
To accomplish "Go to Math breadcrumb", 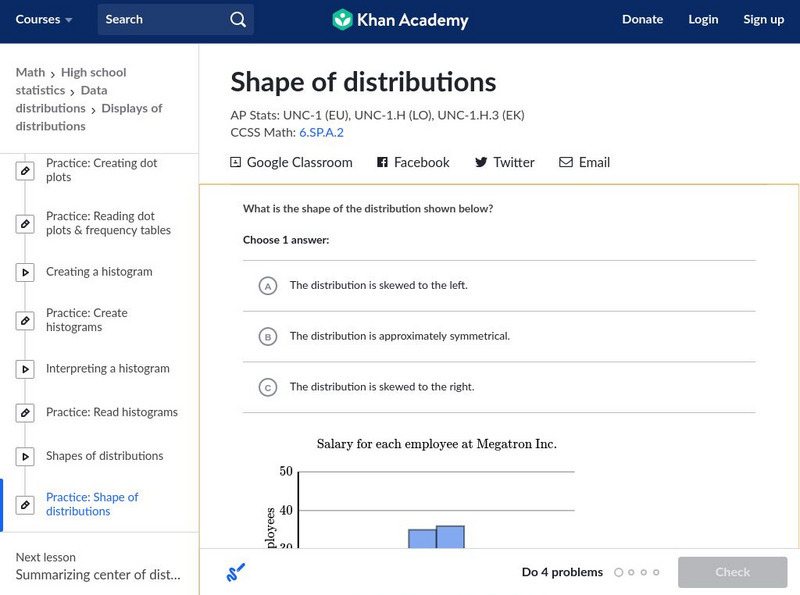I will (30, 72).
